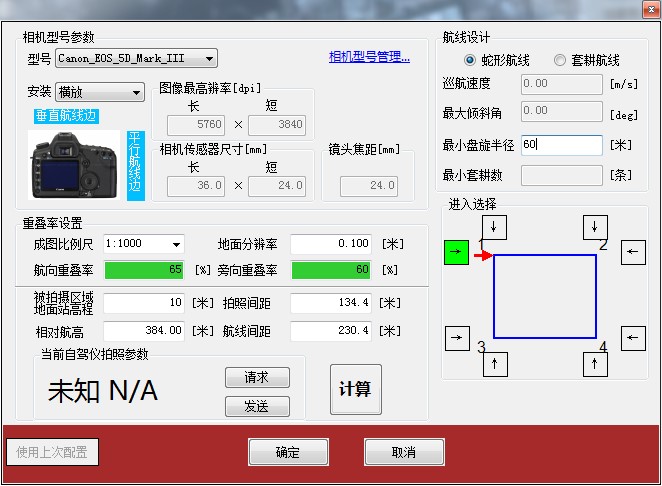Select up-arrow entry below corner 4

click(595, 364)
